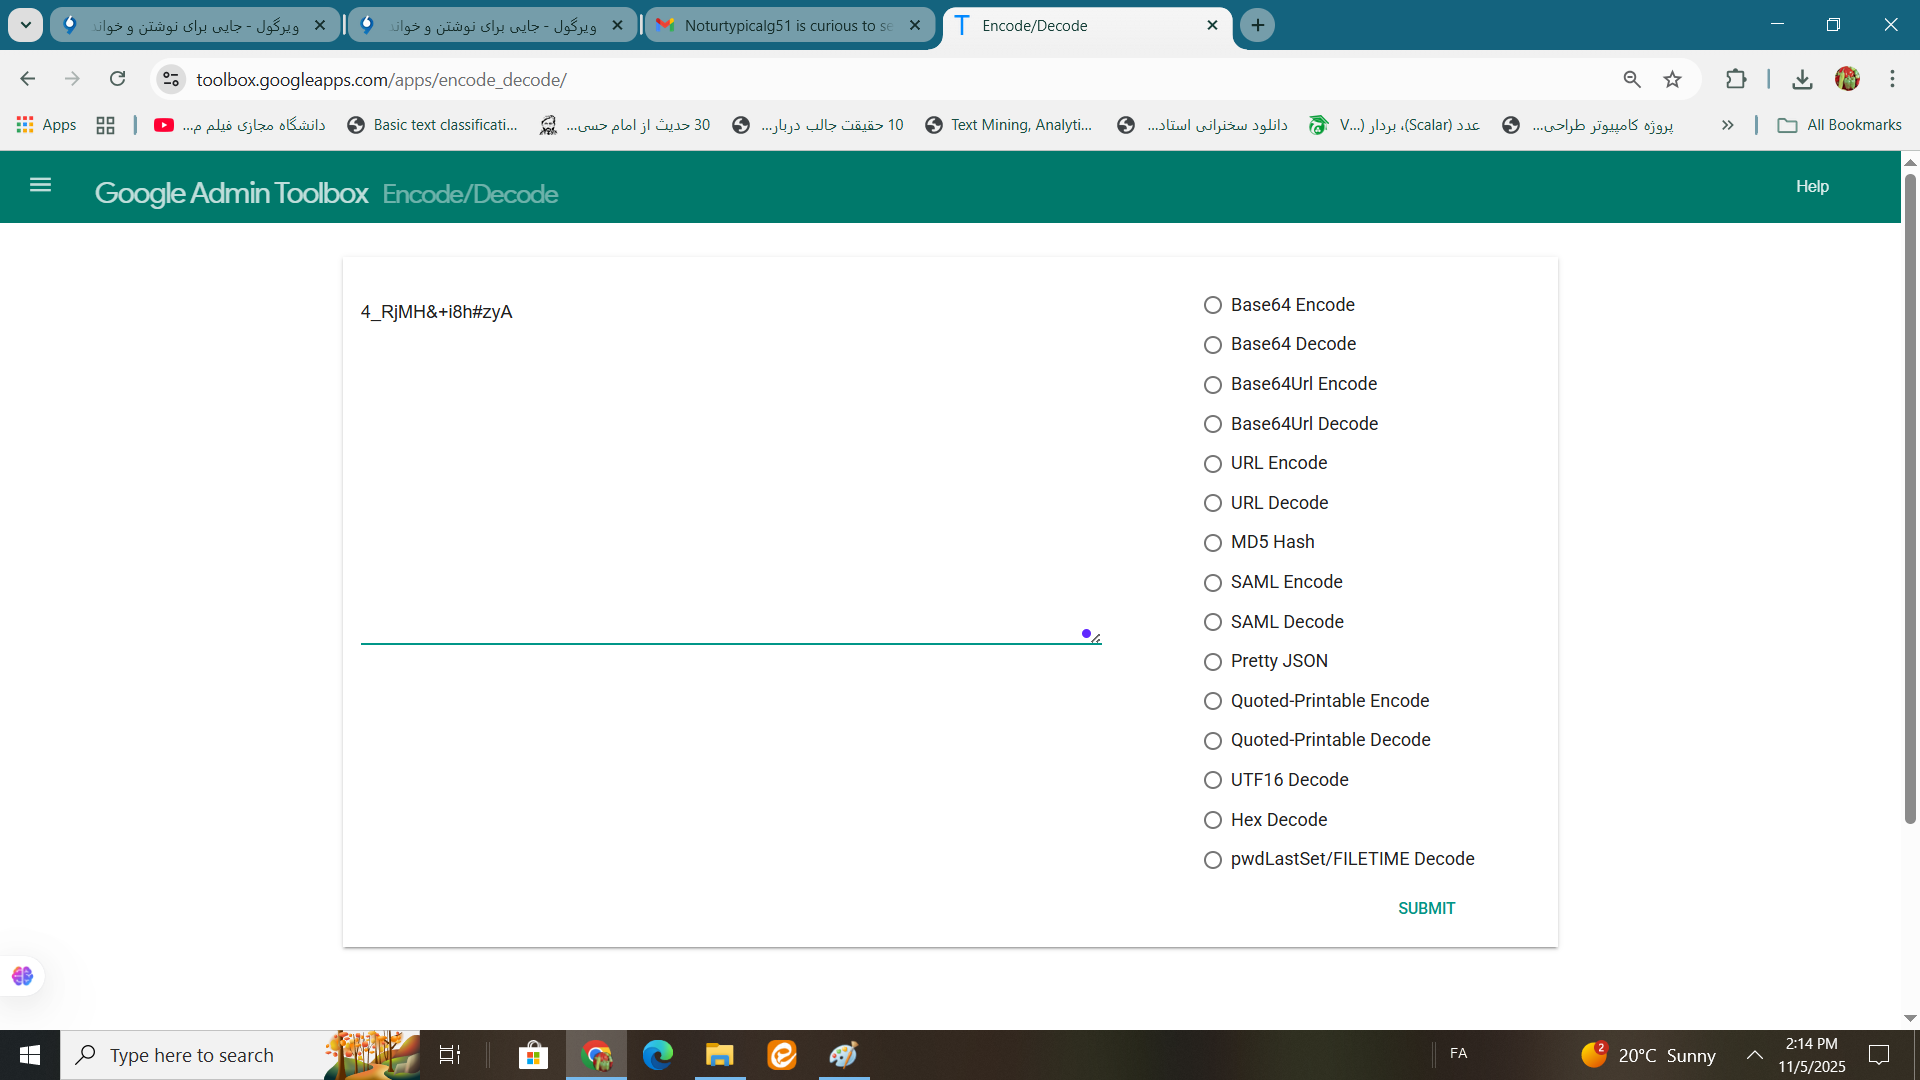Expand hidden bookmarks overflow chevron
This screenshot has height=1080, width=1920.
tap(1727, 125)
